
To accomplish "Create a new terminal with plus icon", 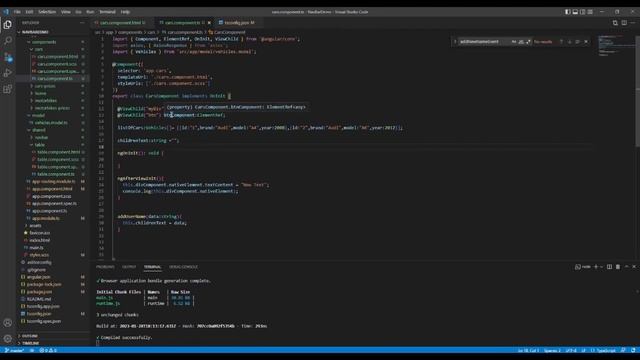I will [x=596, y=267].
